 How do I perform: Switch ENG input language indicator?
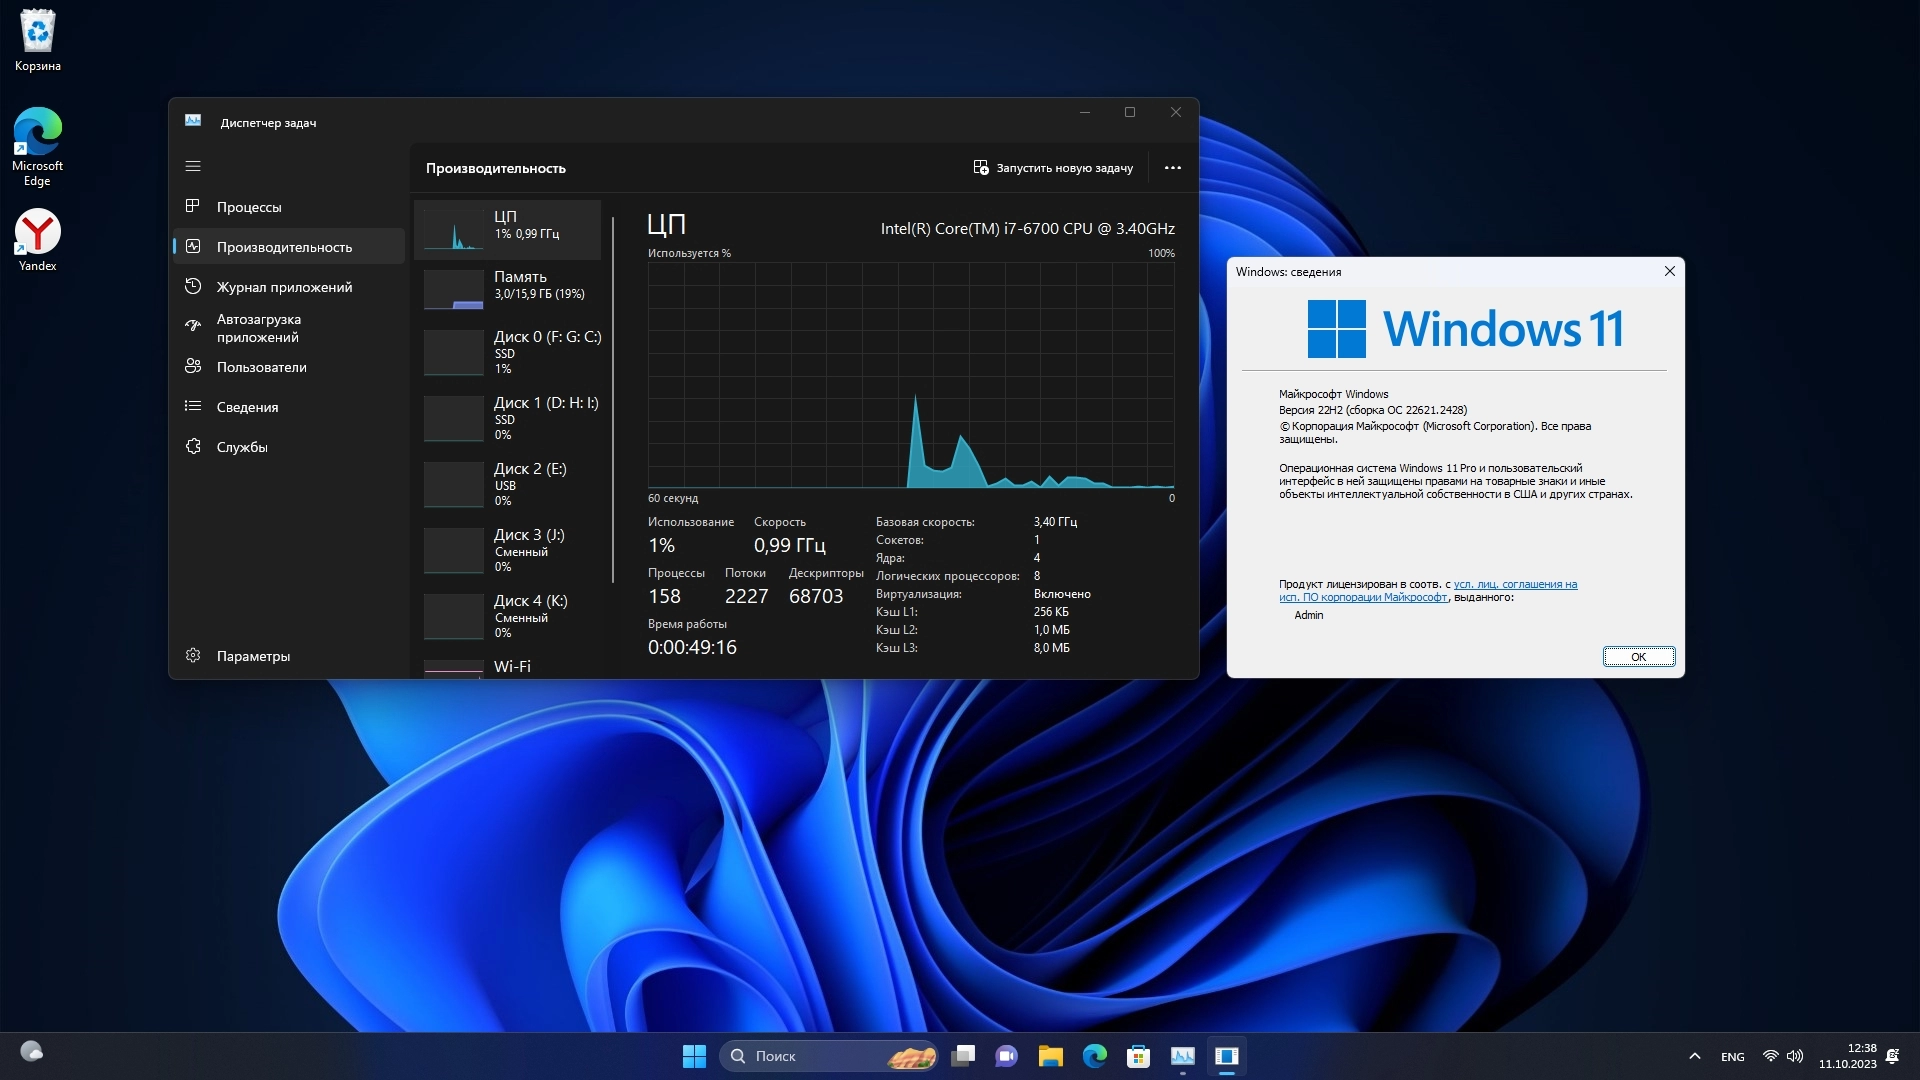tap(1732, 1057)
